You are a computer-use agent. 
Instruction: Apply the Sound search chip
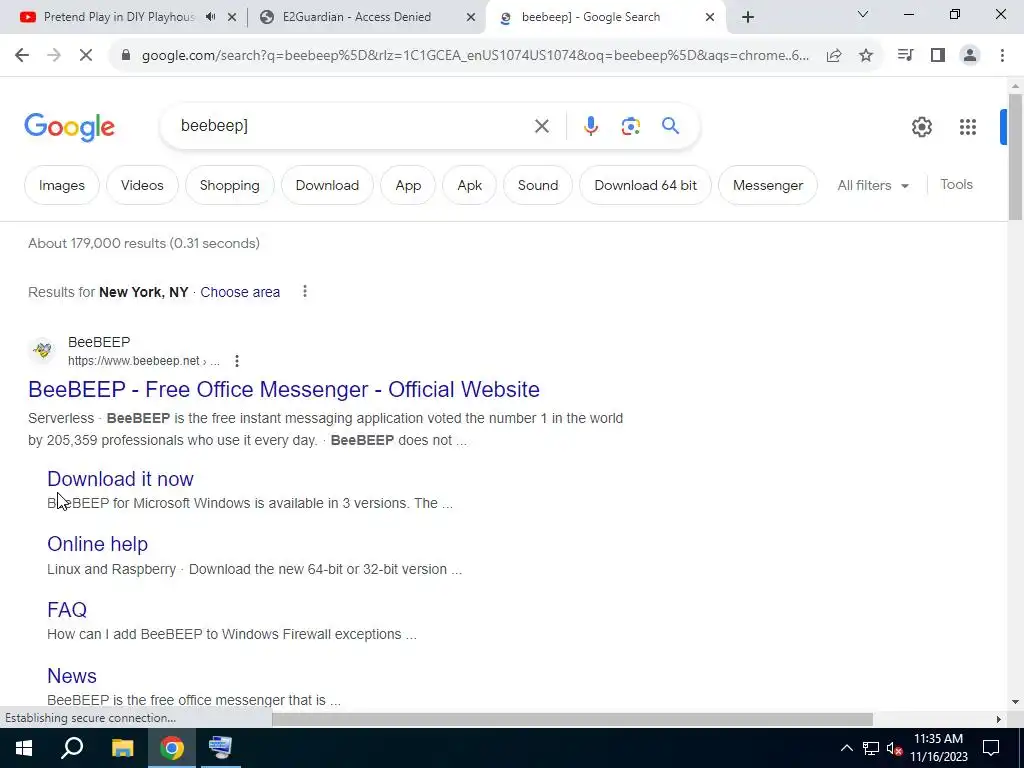[538, 185]
